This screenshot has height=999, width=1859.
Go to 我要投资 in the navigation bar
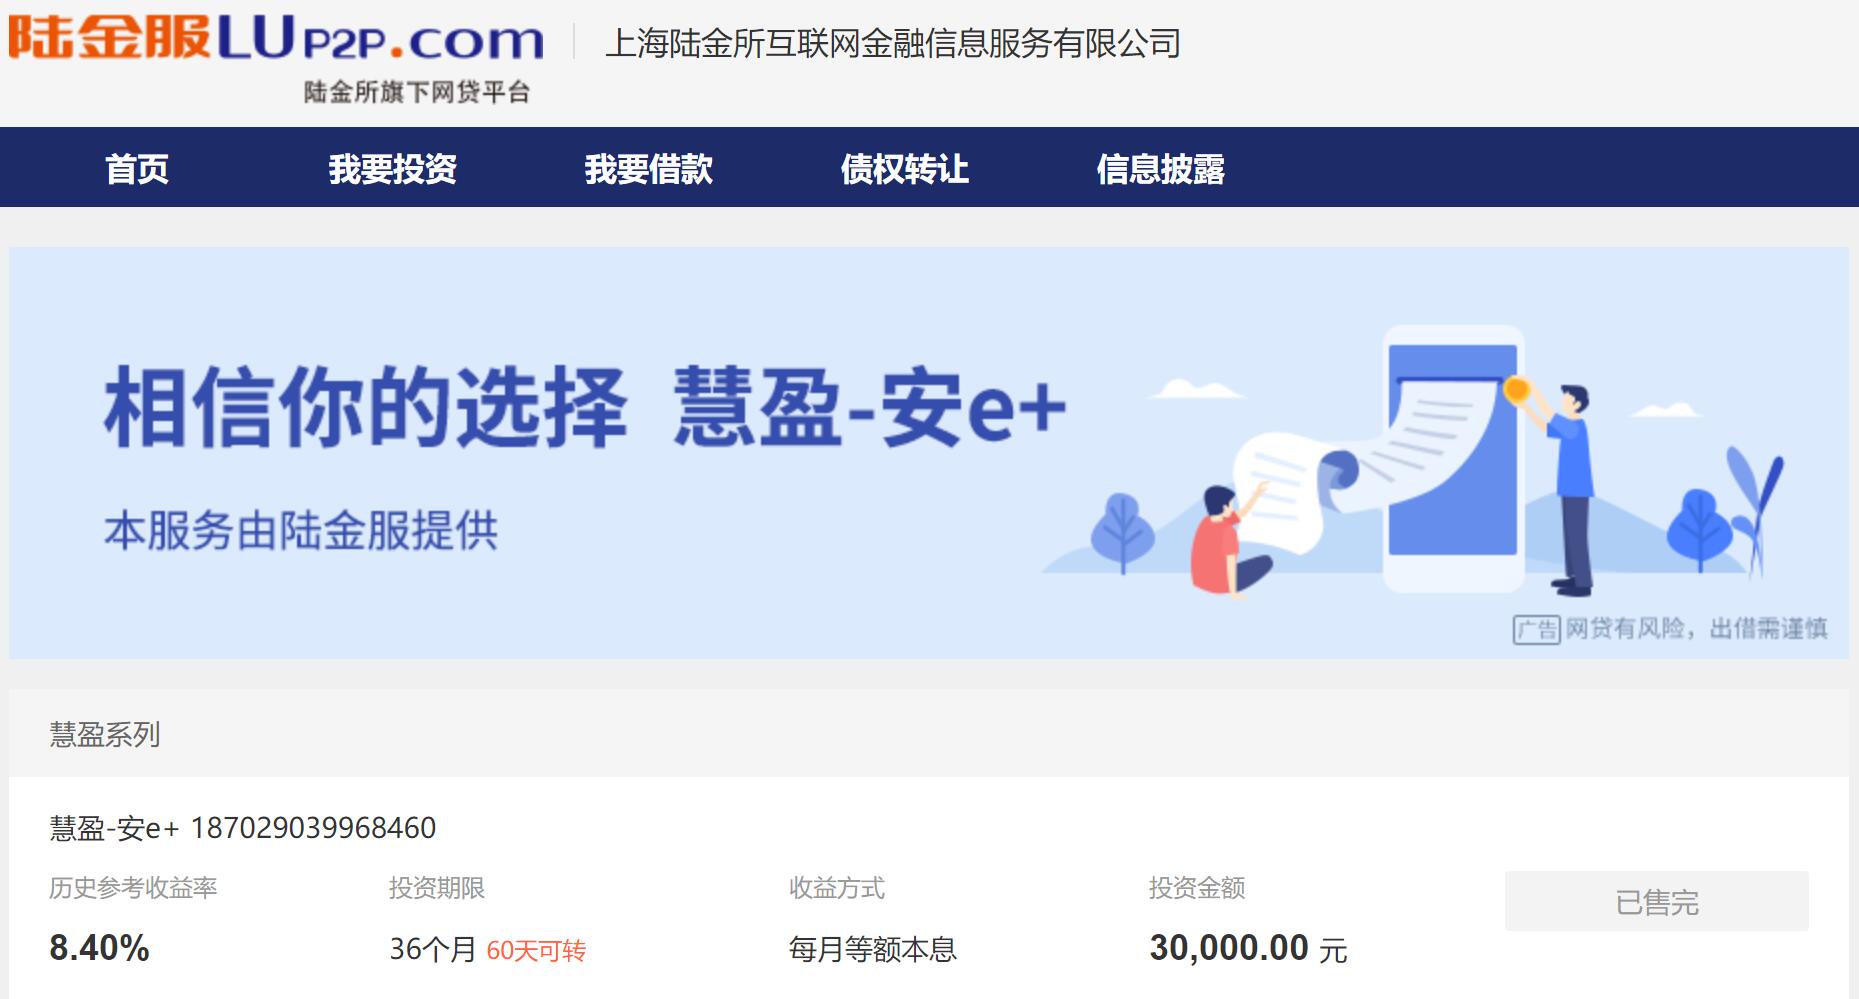(393, 169)
